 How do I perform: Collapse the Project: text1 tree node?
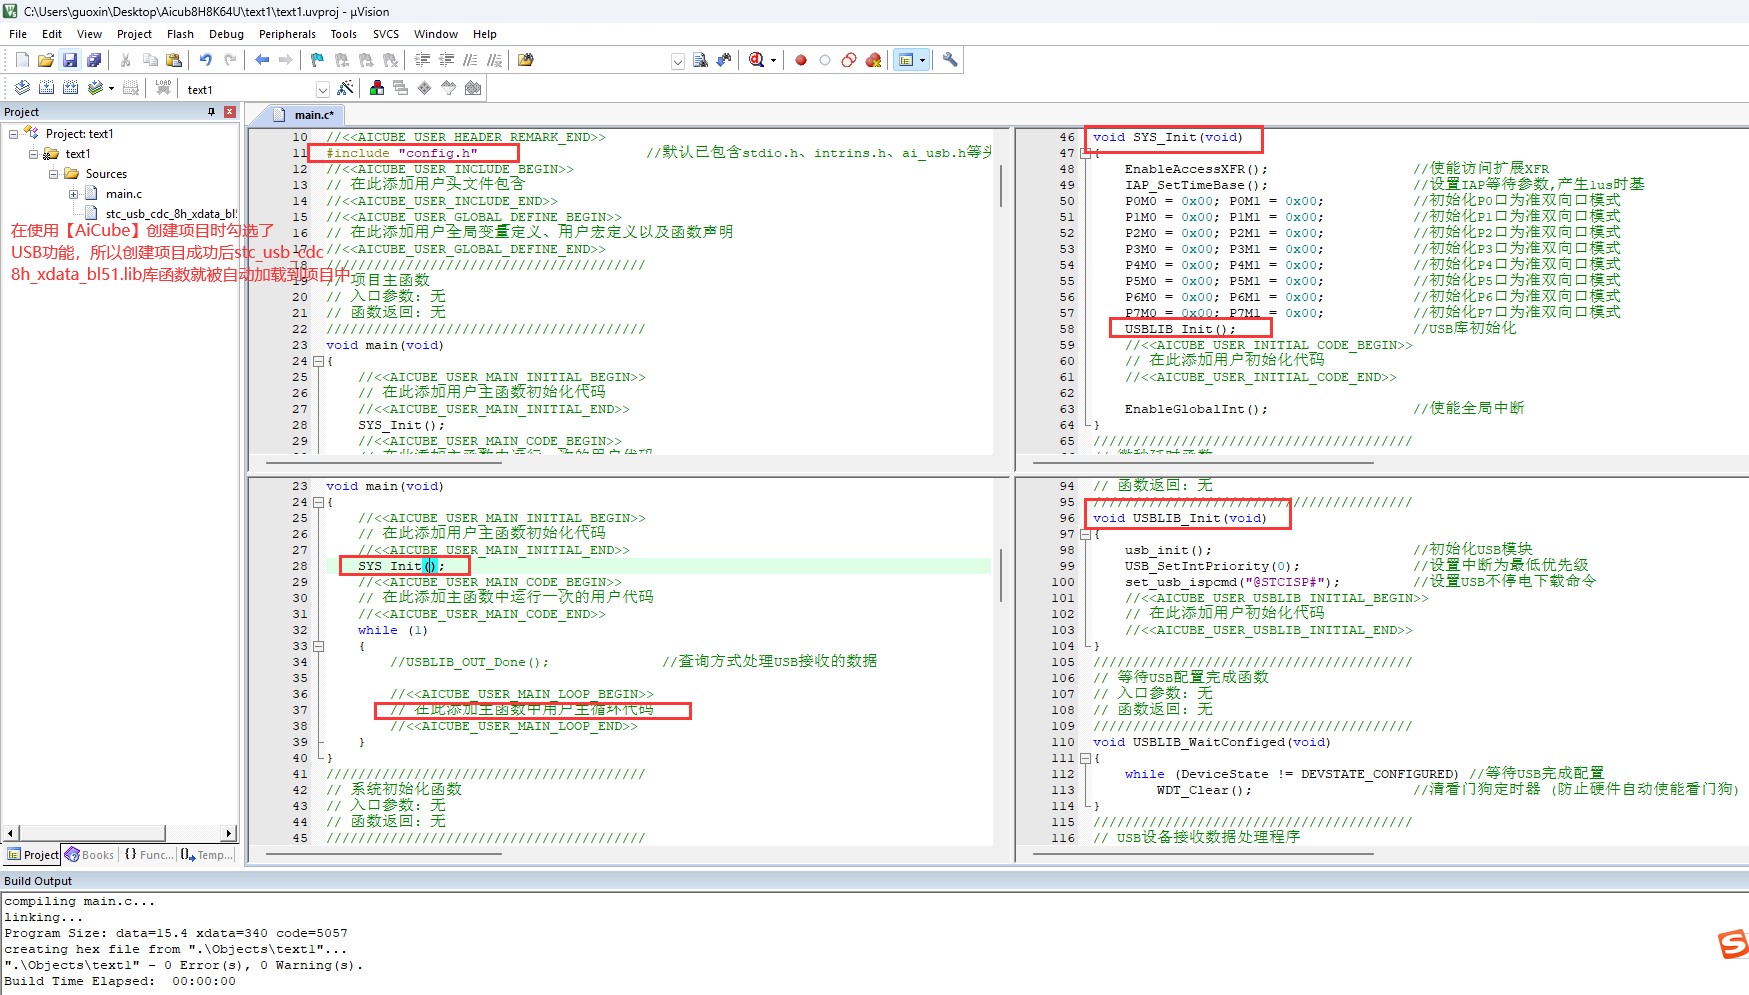click(13, 133)
